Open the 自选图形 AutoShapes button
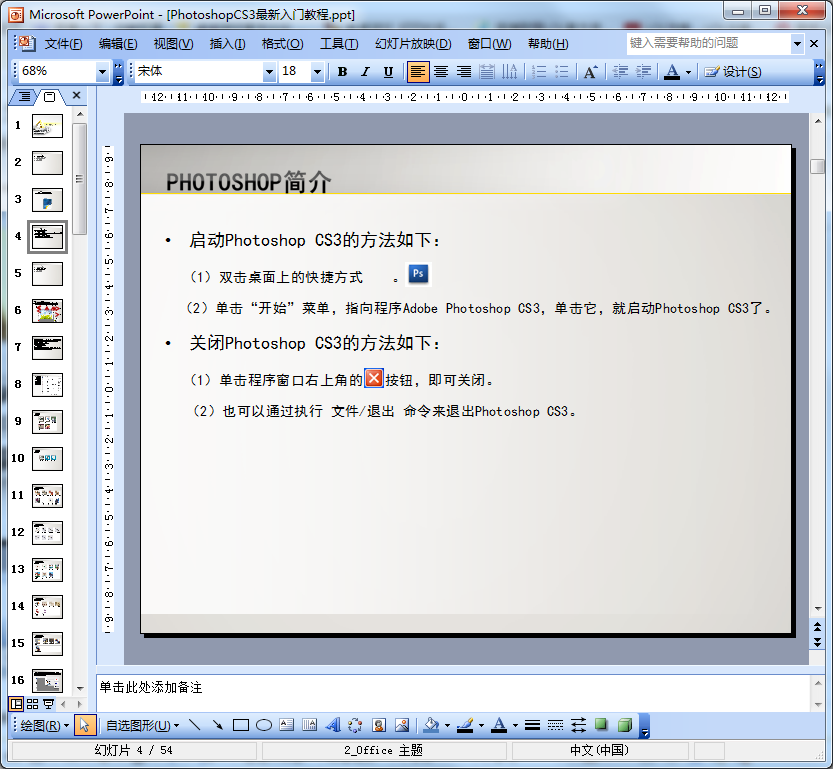Viewport: 833px width, 769px height. 143,726
